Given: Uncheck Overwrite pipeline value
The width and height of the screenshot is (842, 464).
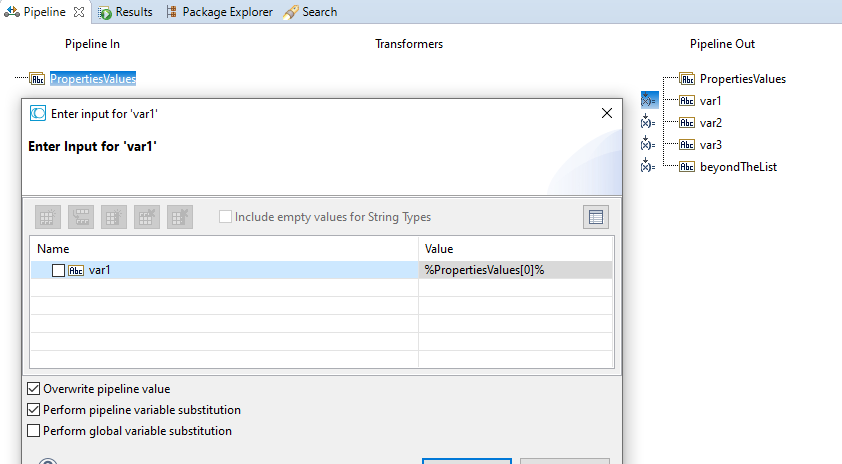Looking at the screenshot, I should point(33,389).
